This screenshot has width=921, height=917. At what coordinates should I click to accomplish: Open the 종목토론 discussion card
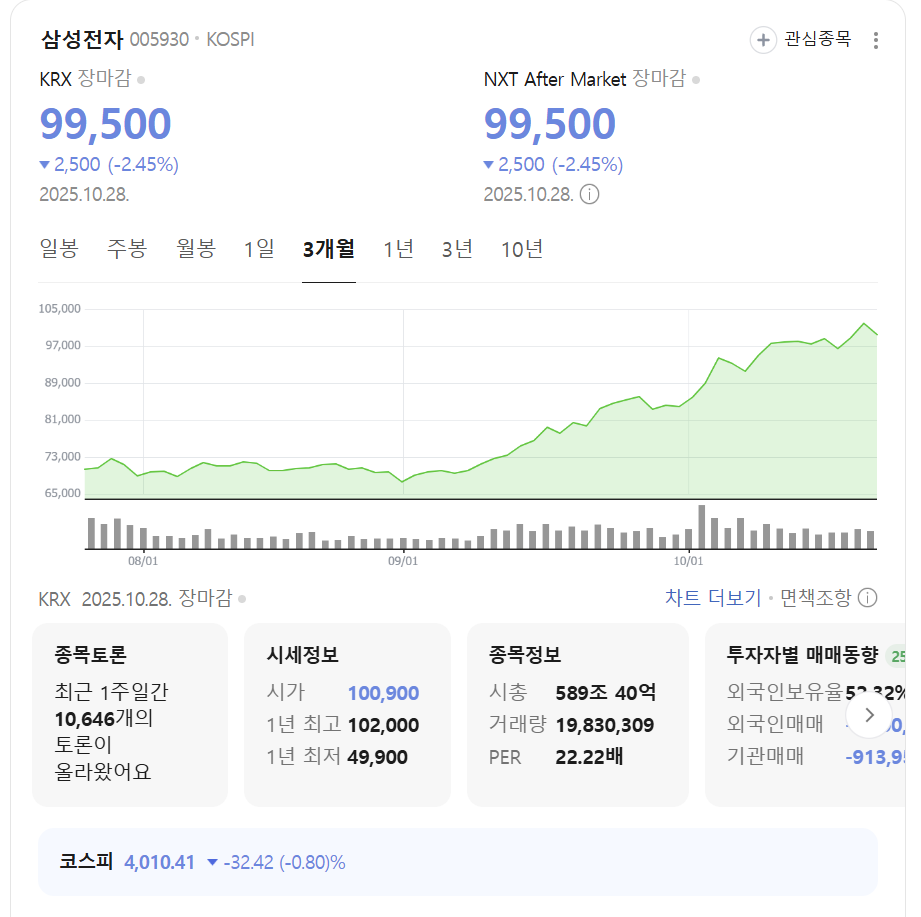pos(130,714)
